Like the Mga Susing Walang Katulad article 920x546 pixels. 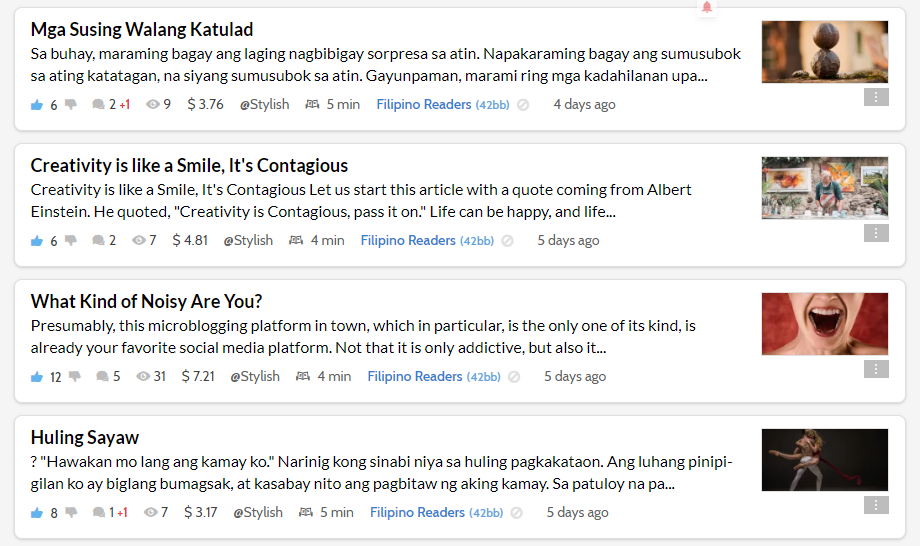pos(37,105)
